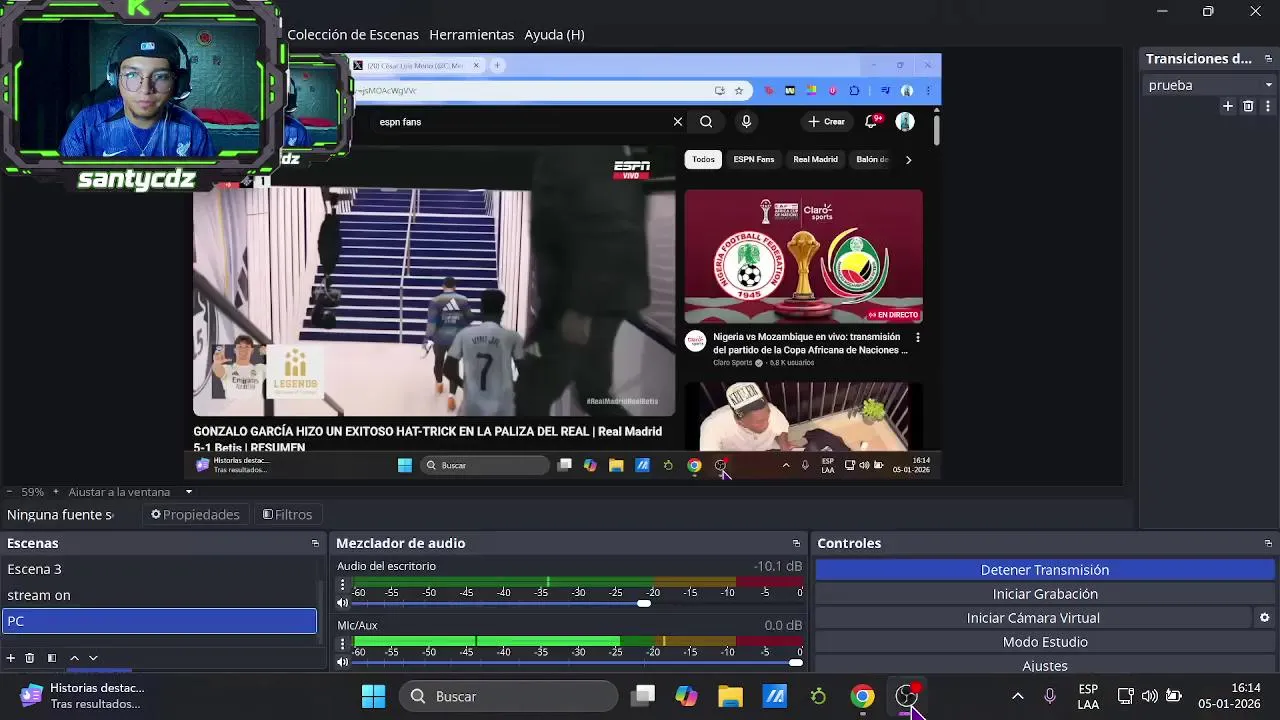The image size is (1280, 720).
Task: Select the PC scene
Action: 160,621
